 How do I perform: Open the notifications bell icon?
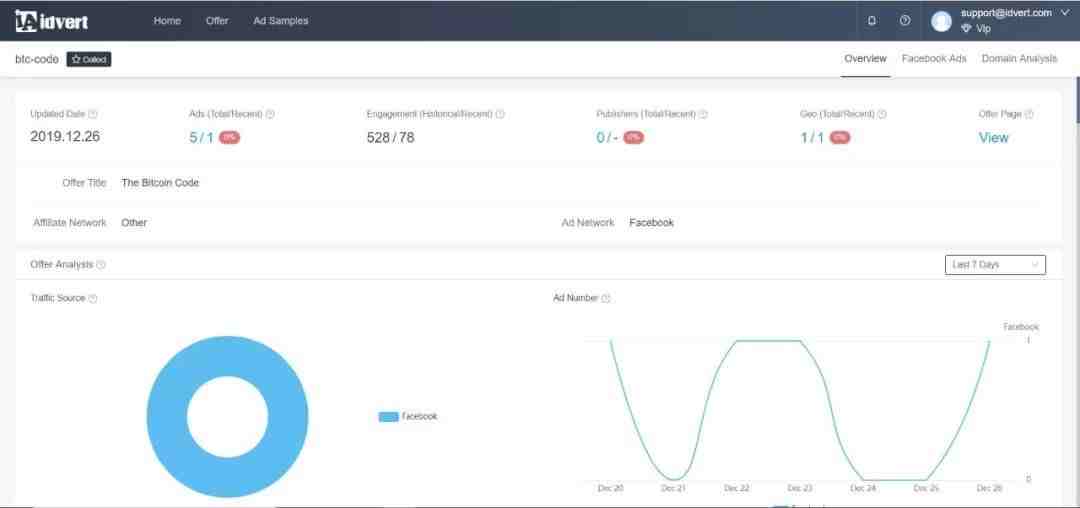click(872, 21)
